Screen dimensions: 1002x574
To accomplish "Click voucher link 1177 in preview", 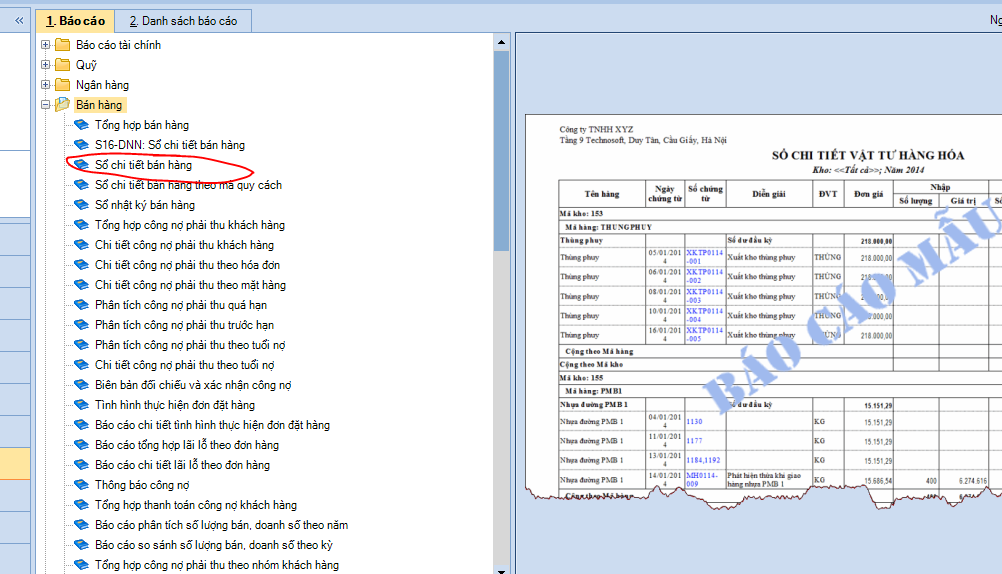I will pyautogui.click(x=694, y=441).
